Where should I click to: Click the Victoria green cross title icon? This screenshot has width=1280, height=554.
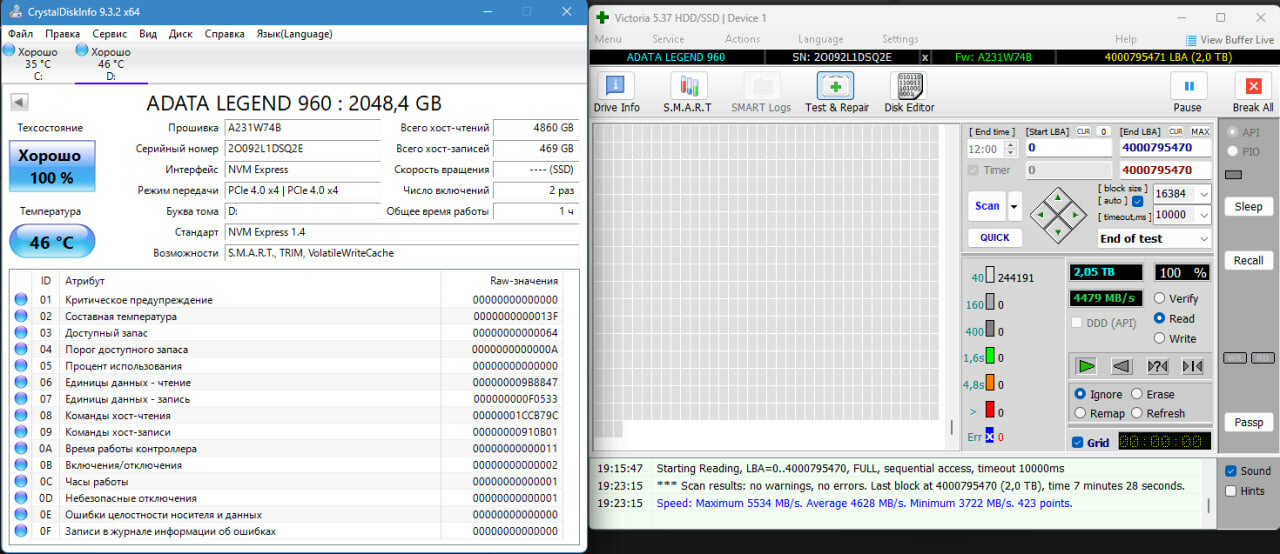coord(602,17)
